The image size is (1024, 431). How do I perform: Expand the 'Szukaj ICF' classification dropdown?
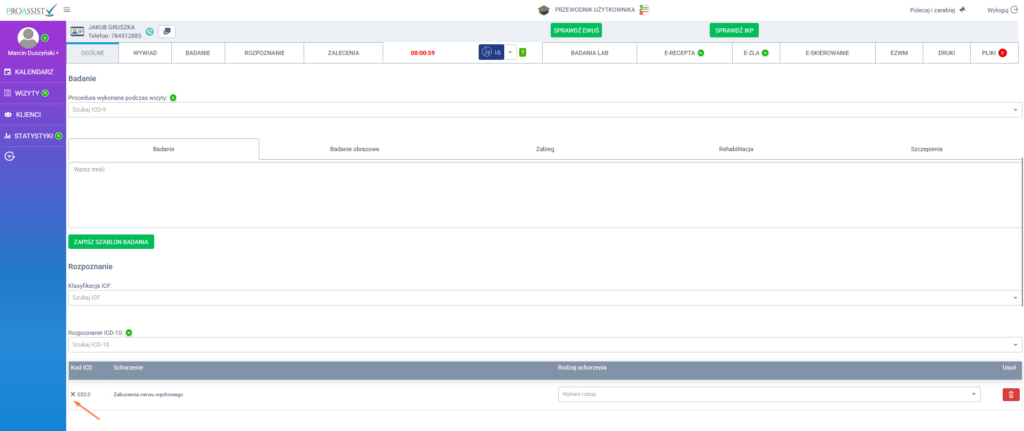click(x=544, y=298)
